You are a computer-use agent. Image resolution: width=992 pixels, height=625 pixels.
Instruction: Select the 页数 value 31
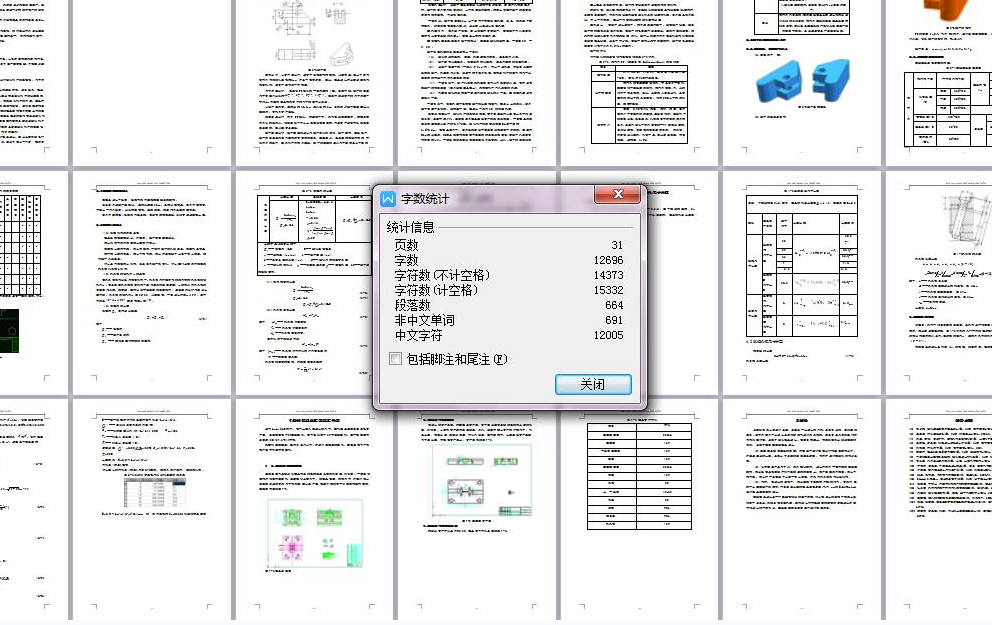coord(617,245)
